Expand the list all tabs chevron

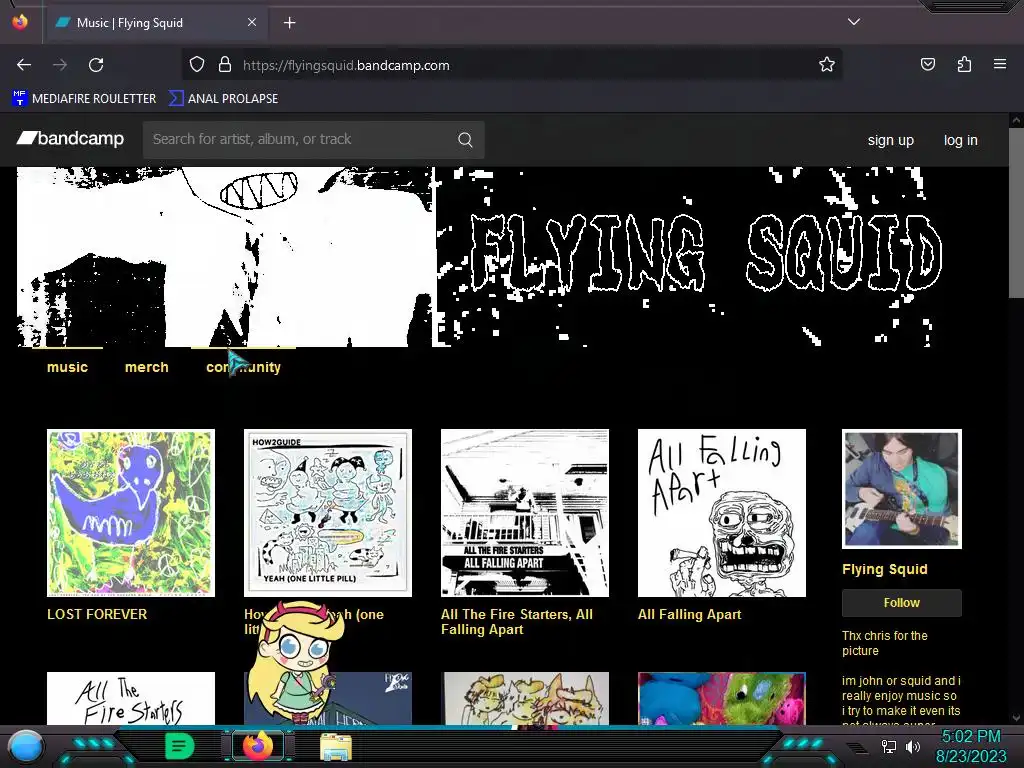coord(854,22)
